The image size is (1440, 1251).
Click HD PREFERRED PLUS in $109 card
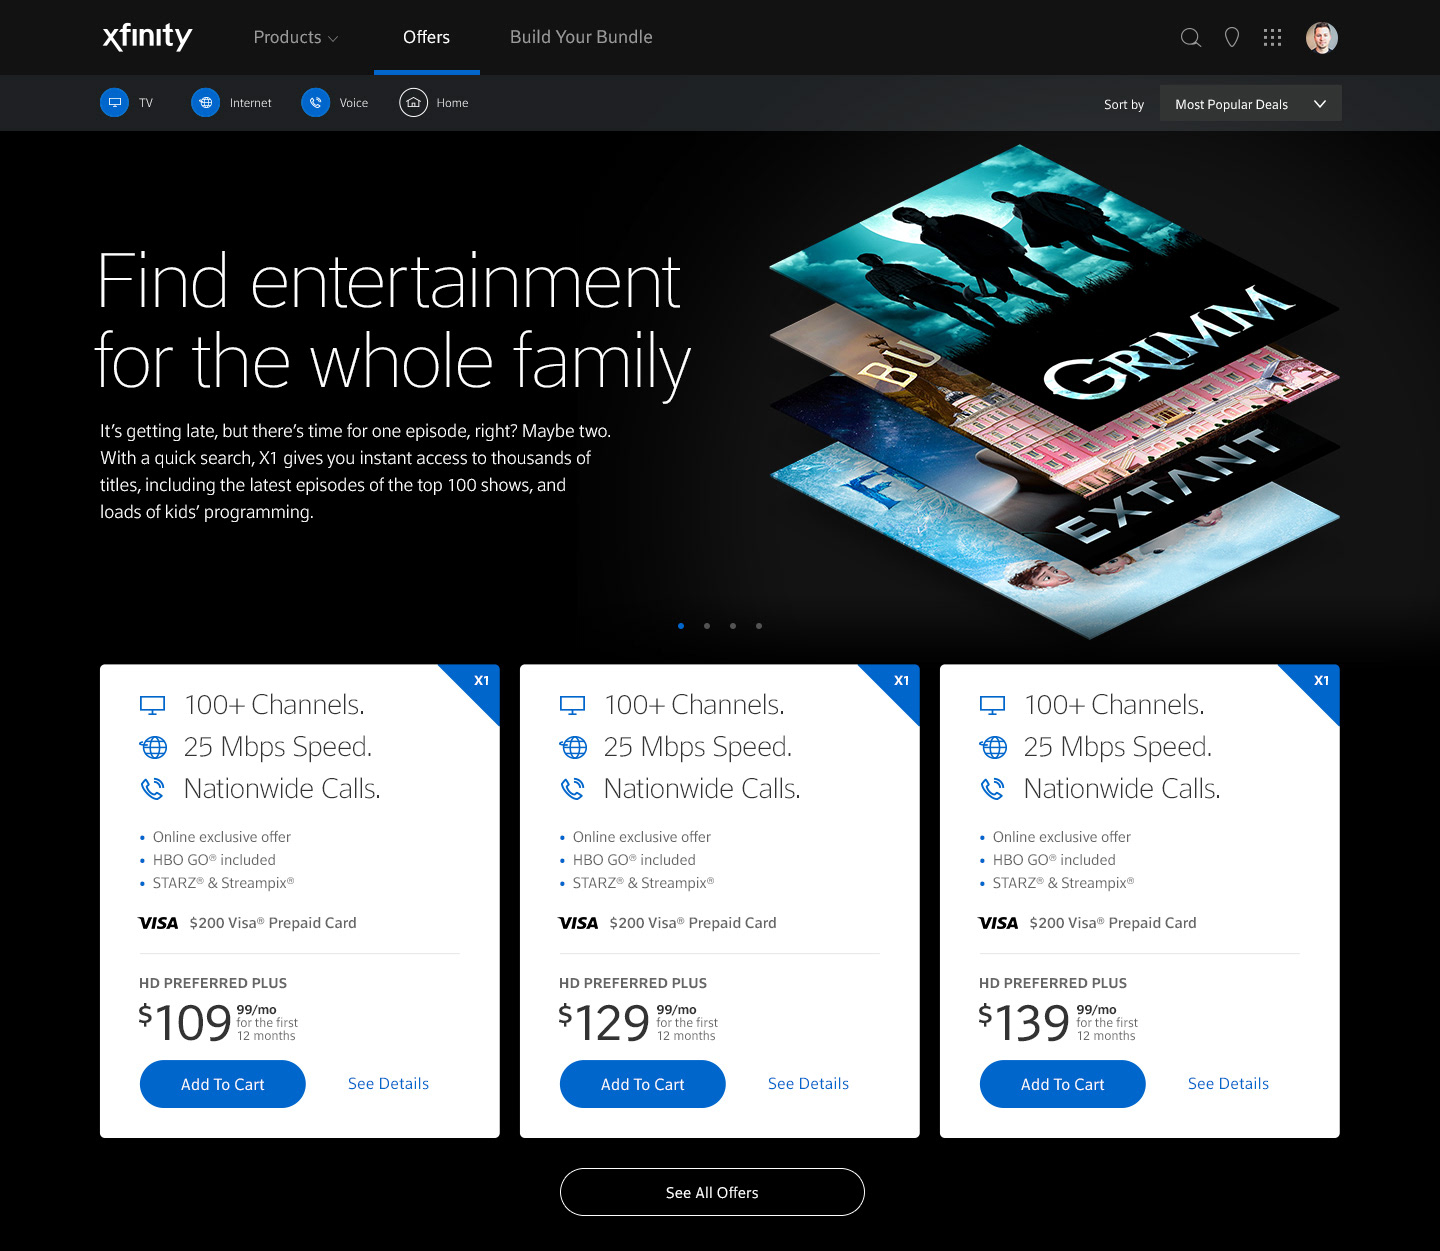pyautogui.click(x=213, y=983)
